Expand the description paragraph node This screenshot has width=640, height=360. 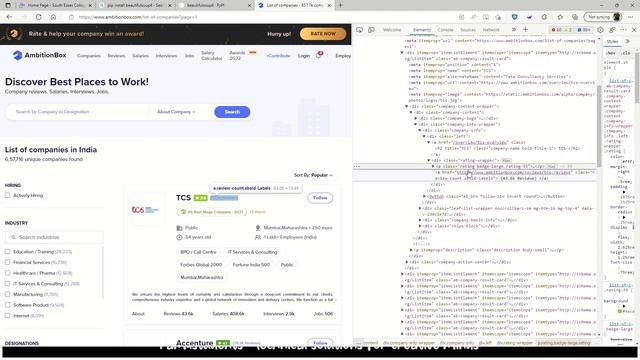point(411,250)
